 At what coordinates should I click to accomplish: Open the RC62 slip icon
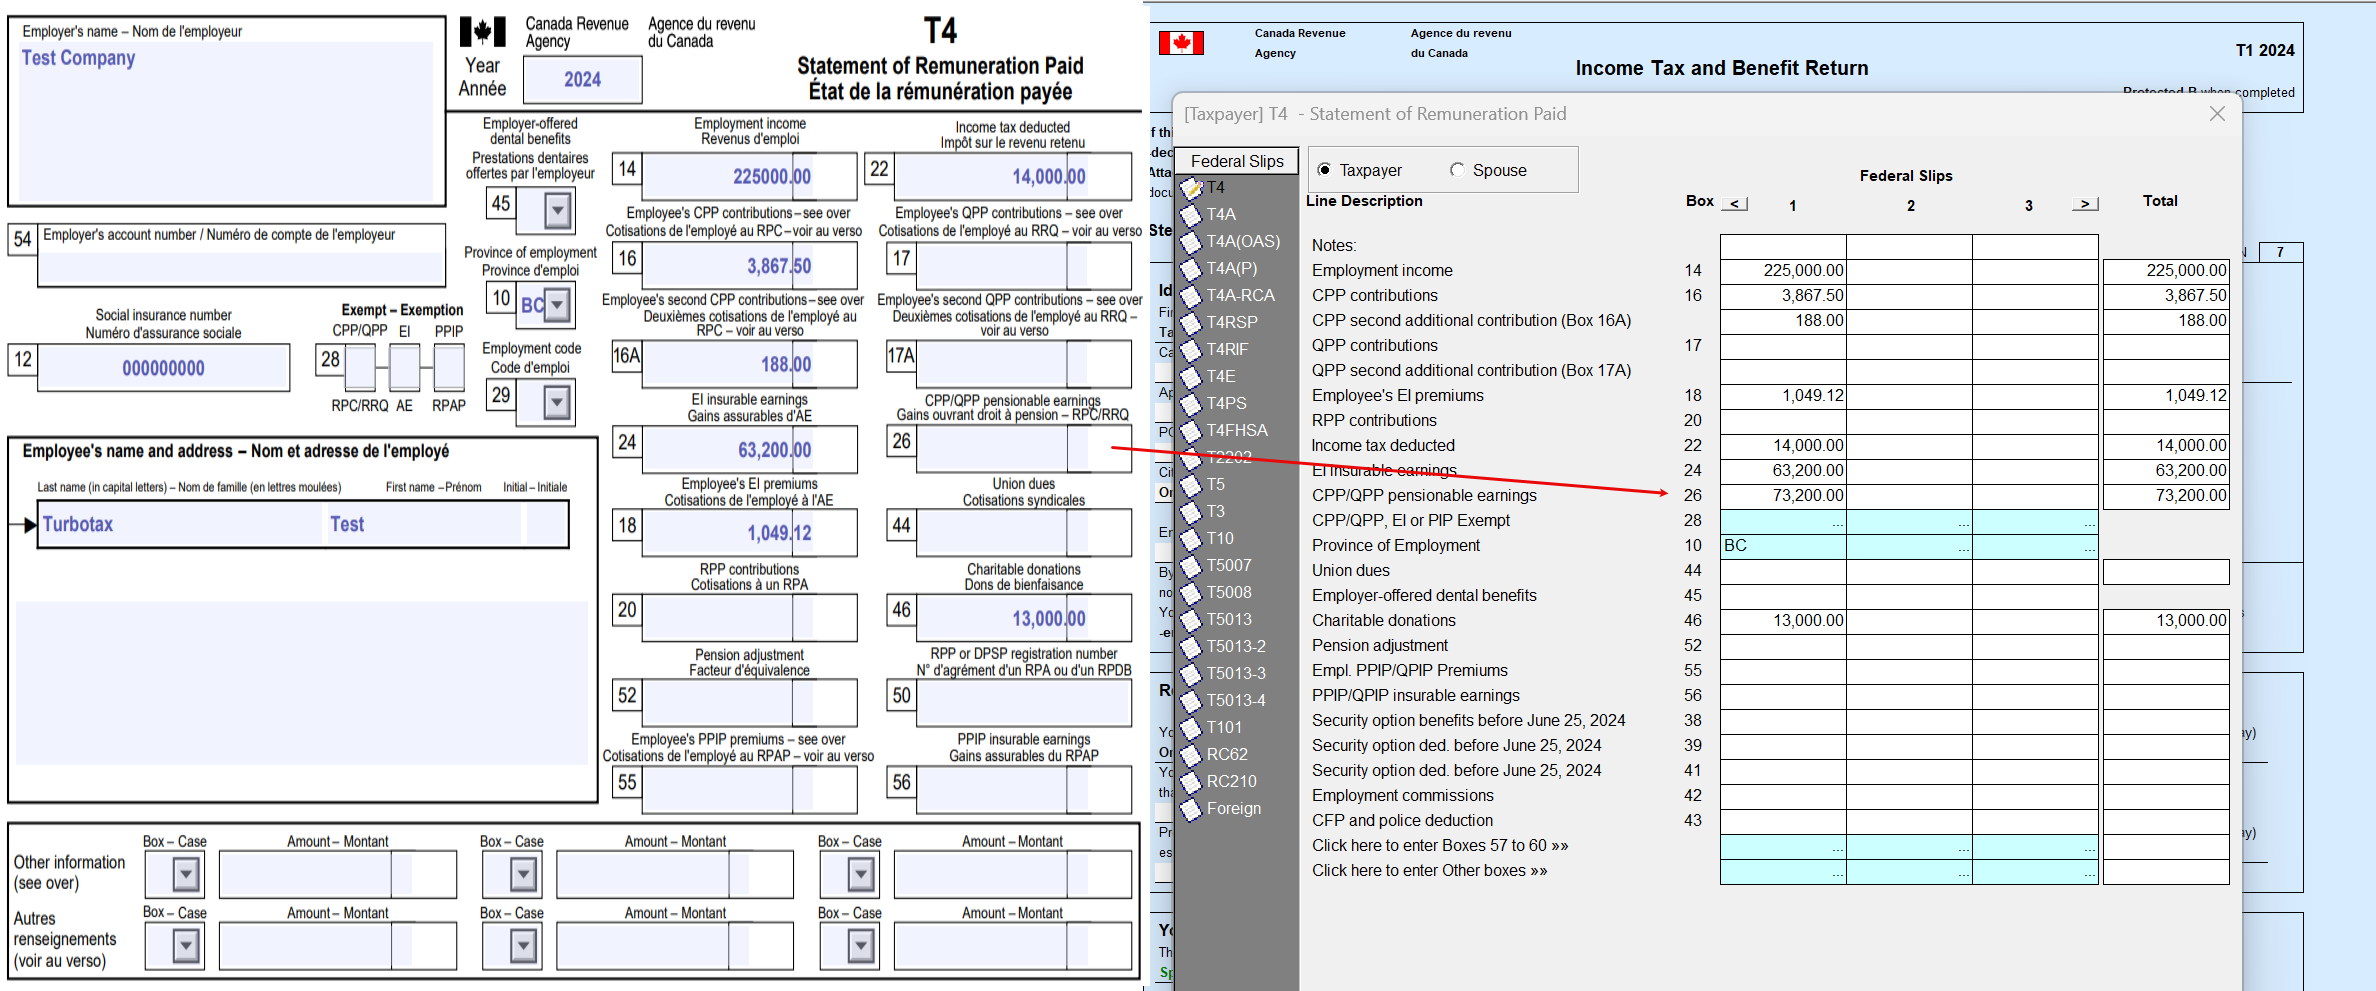pyautogui.click(x=1191, y=755)
